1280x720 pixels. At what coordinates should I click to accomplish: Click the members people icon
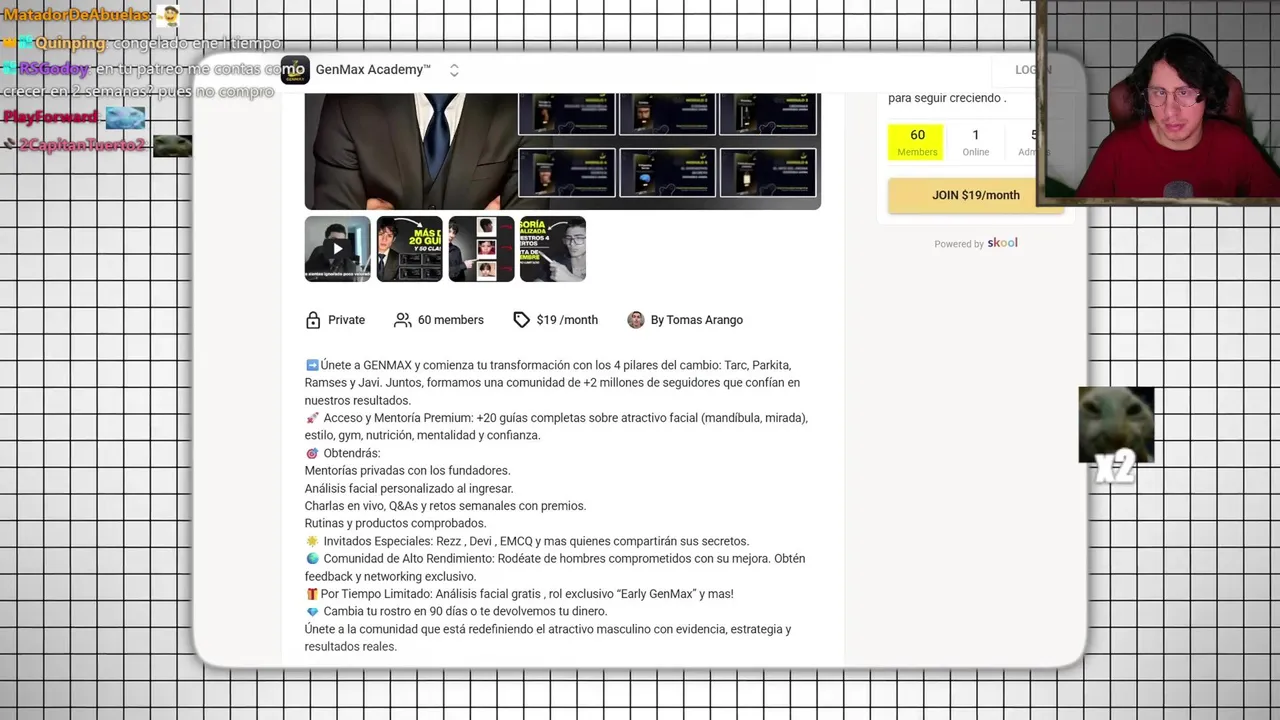402,320
